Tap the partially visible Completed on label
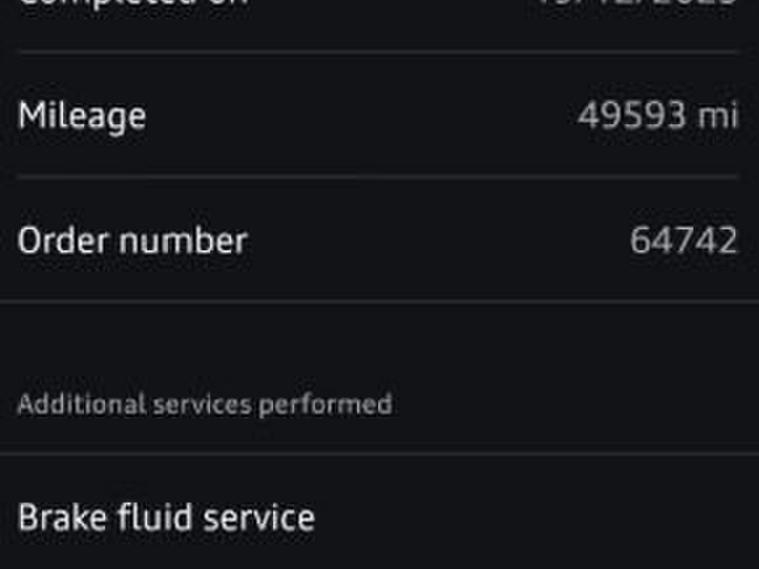Screen dimensions: 759x569 [132, 3]
